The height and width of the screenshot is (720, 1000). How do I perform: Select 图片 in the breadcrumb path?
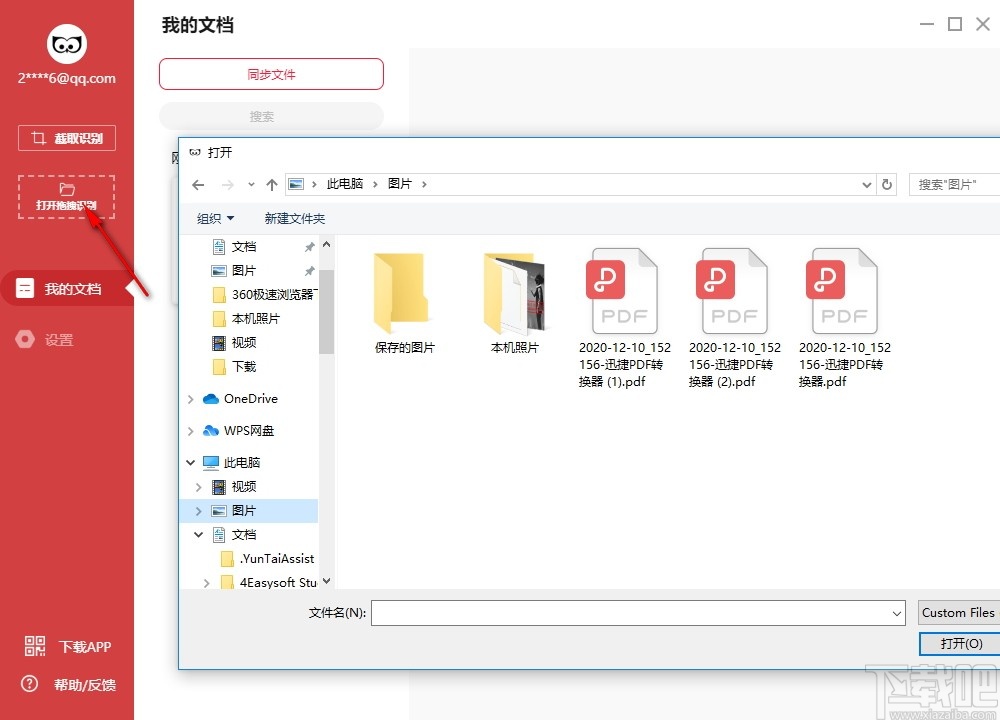400,184
